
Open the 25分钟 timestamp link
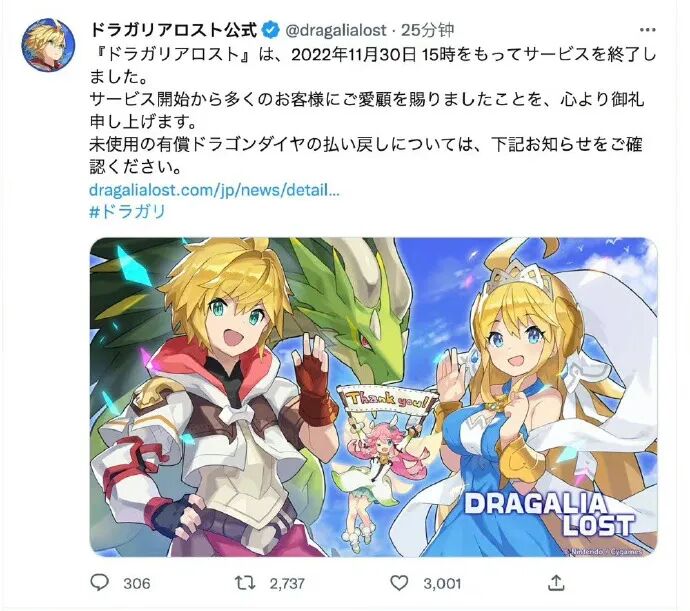point(427,30)
